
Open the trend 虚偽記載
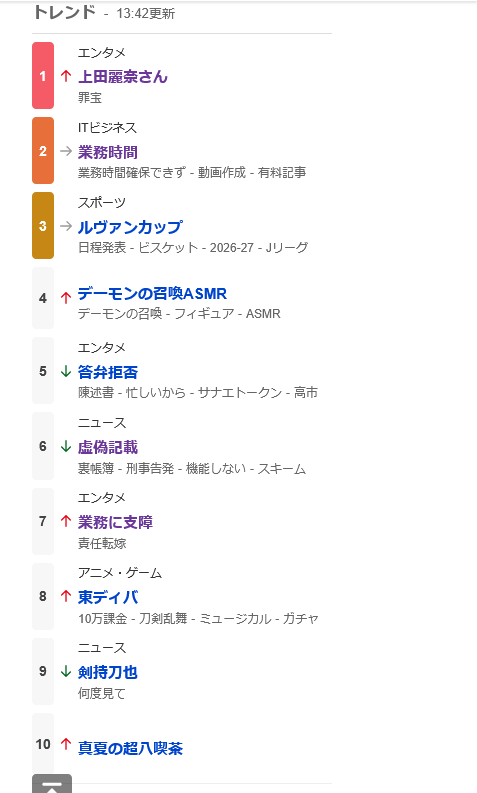(108, 447)
